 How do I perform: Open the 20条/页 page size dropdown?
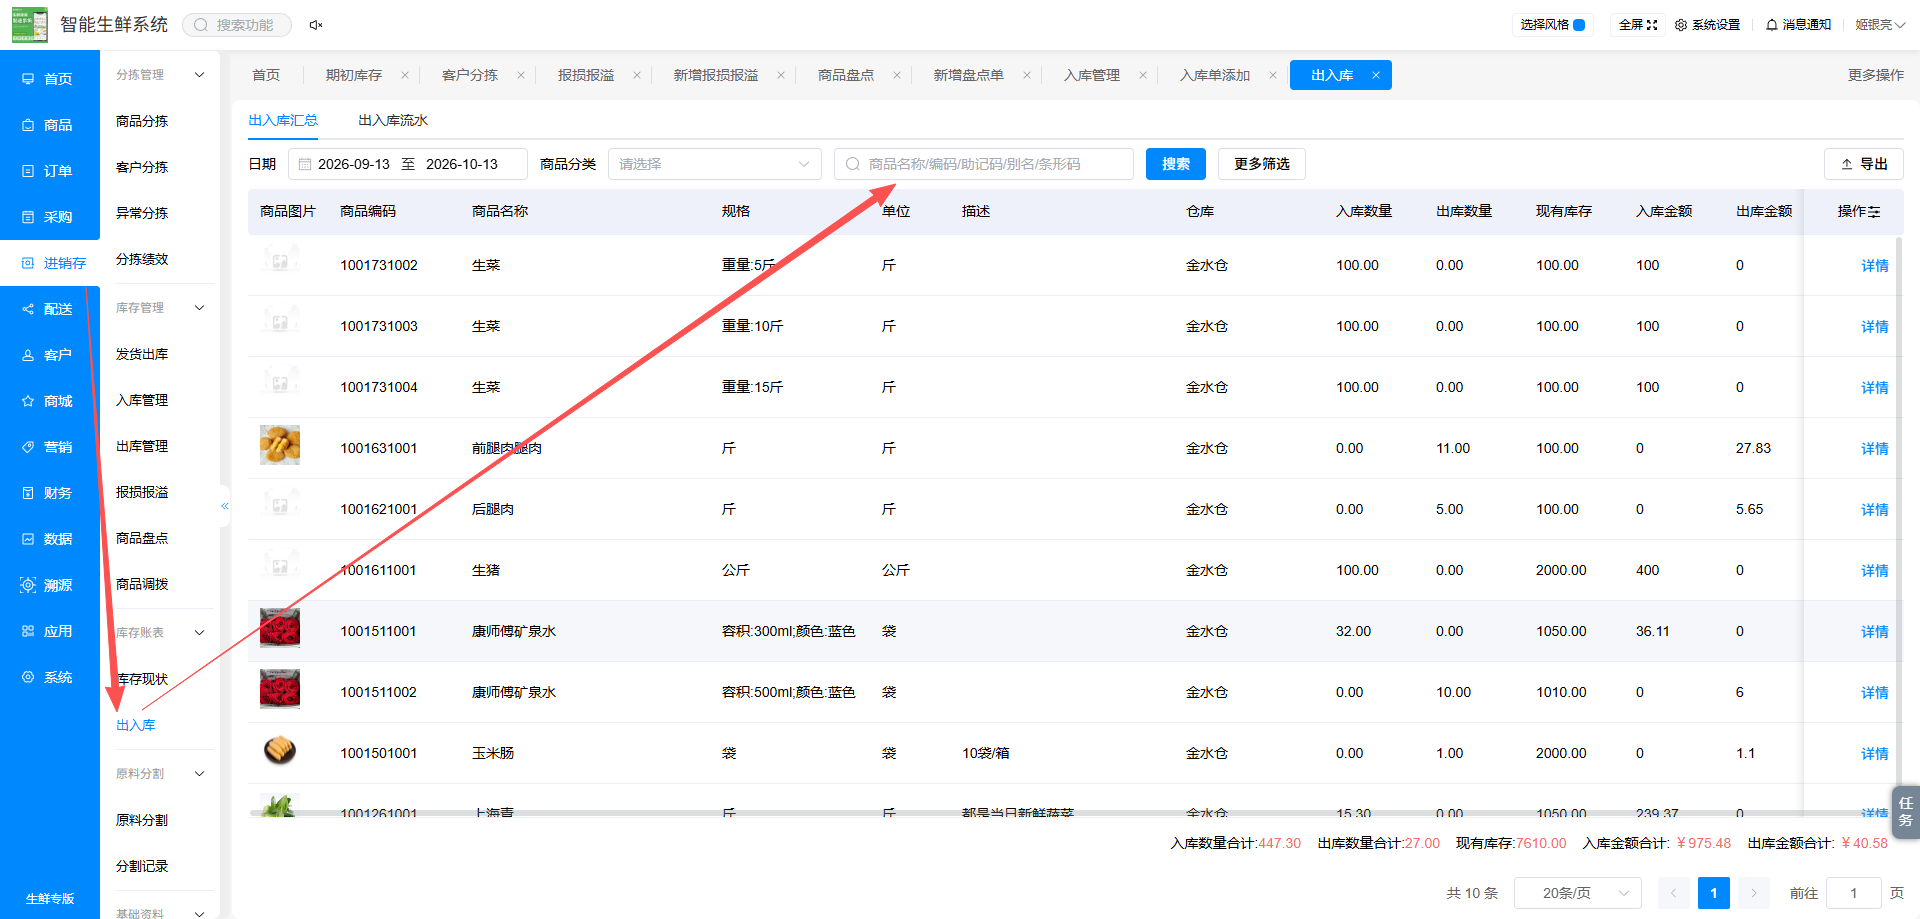(x=1578, y=893)
